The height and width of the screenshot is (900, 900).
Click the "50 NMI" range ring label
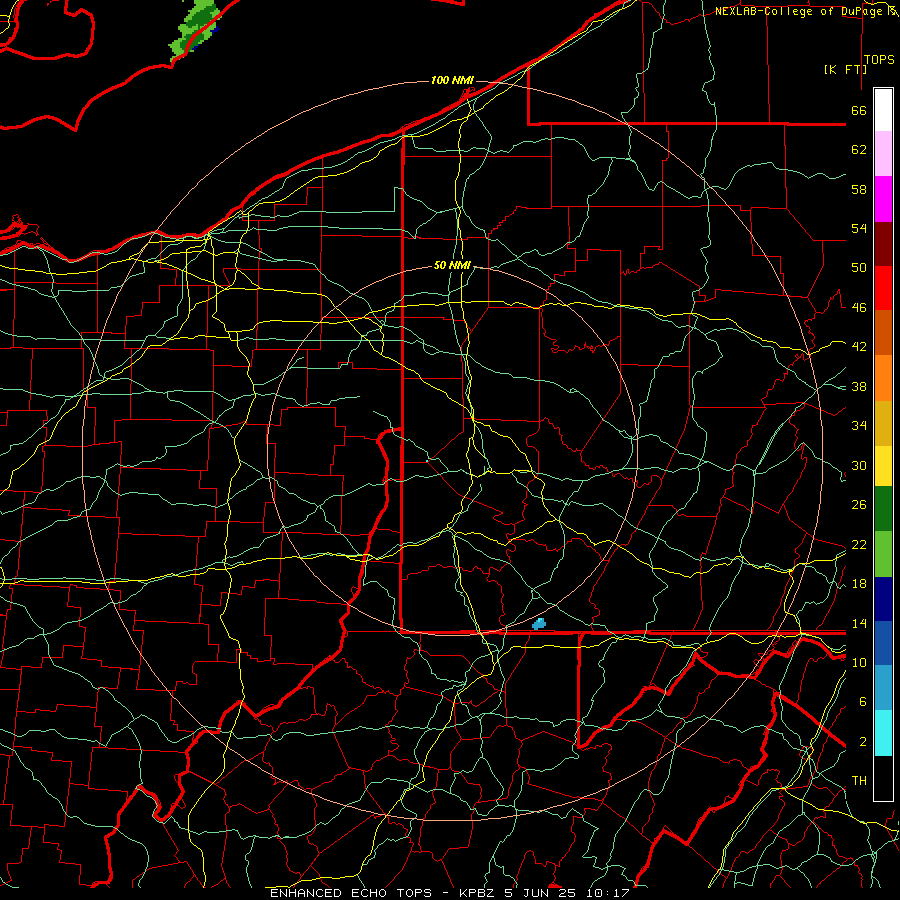click(452, 265)
